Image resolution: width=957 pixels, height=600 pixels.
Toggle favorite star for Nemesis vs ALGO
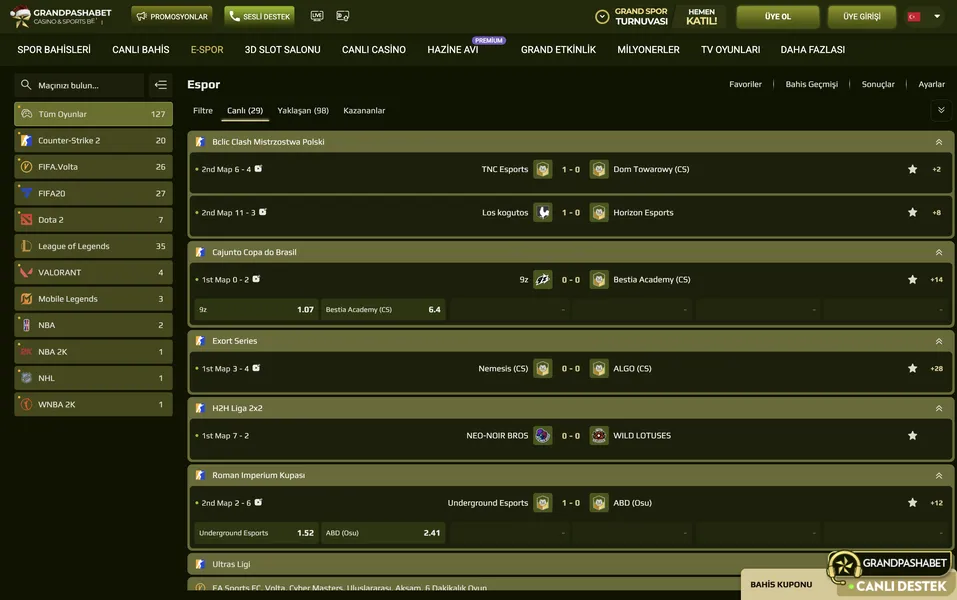[x=912, y=369]
